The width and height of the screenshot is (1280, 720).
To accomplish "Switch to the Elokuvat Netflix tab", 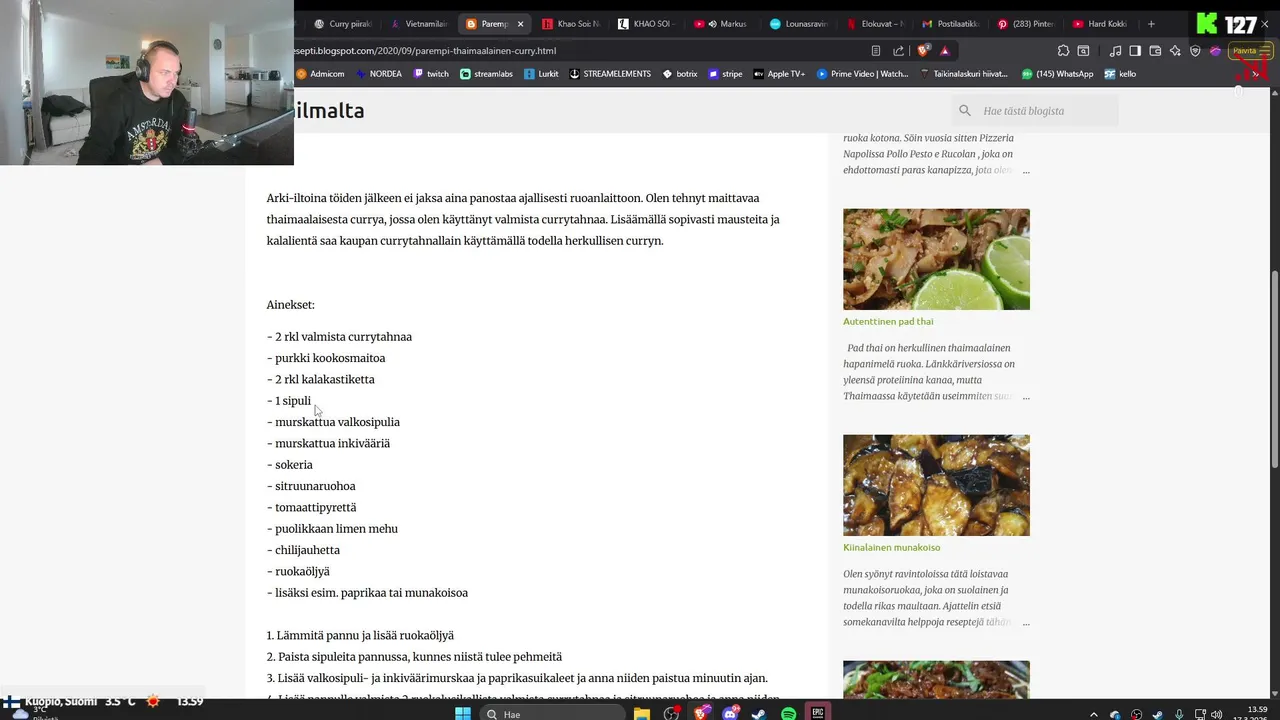I will 874,24.
